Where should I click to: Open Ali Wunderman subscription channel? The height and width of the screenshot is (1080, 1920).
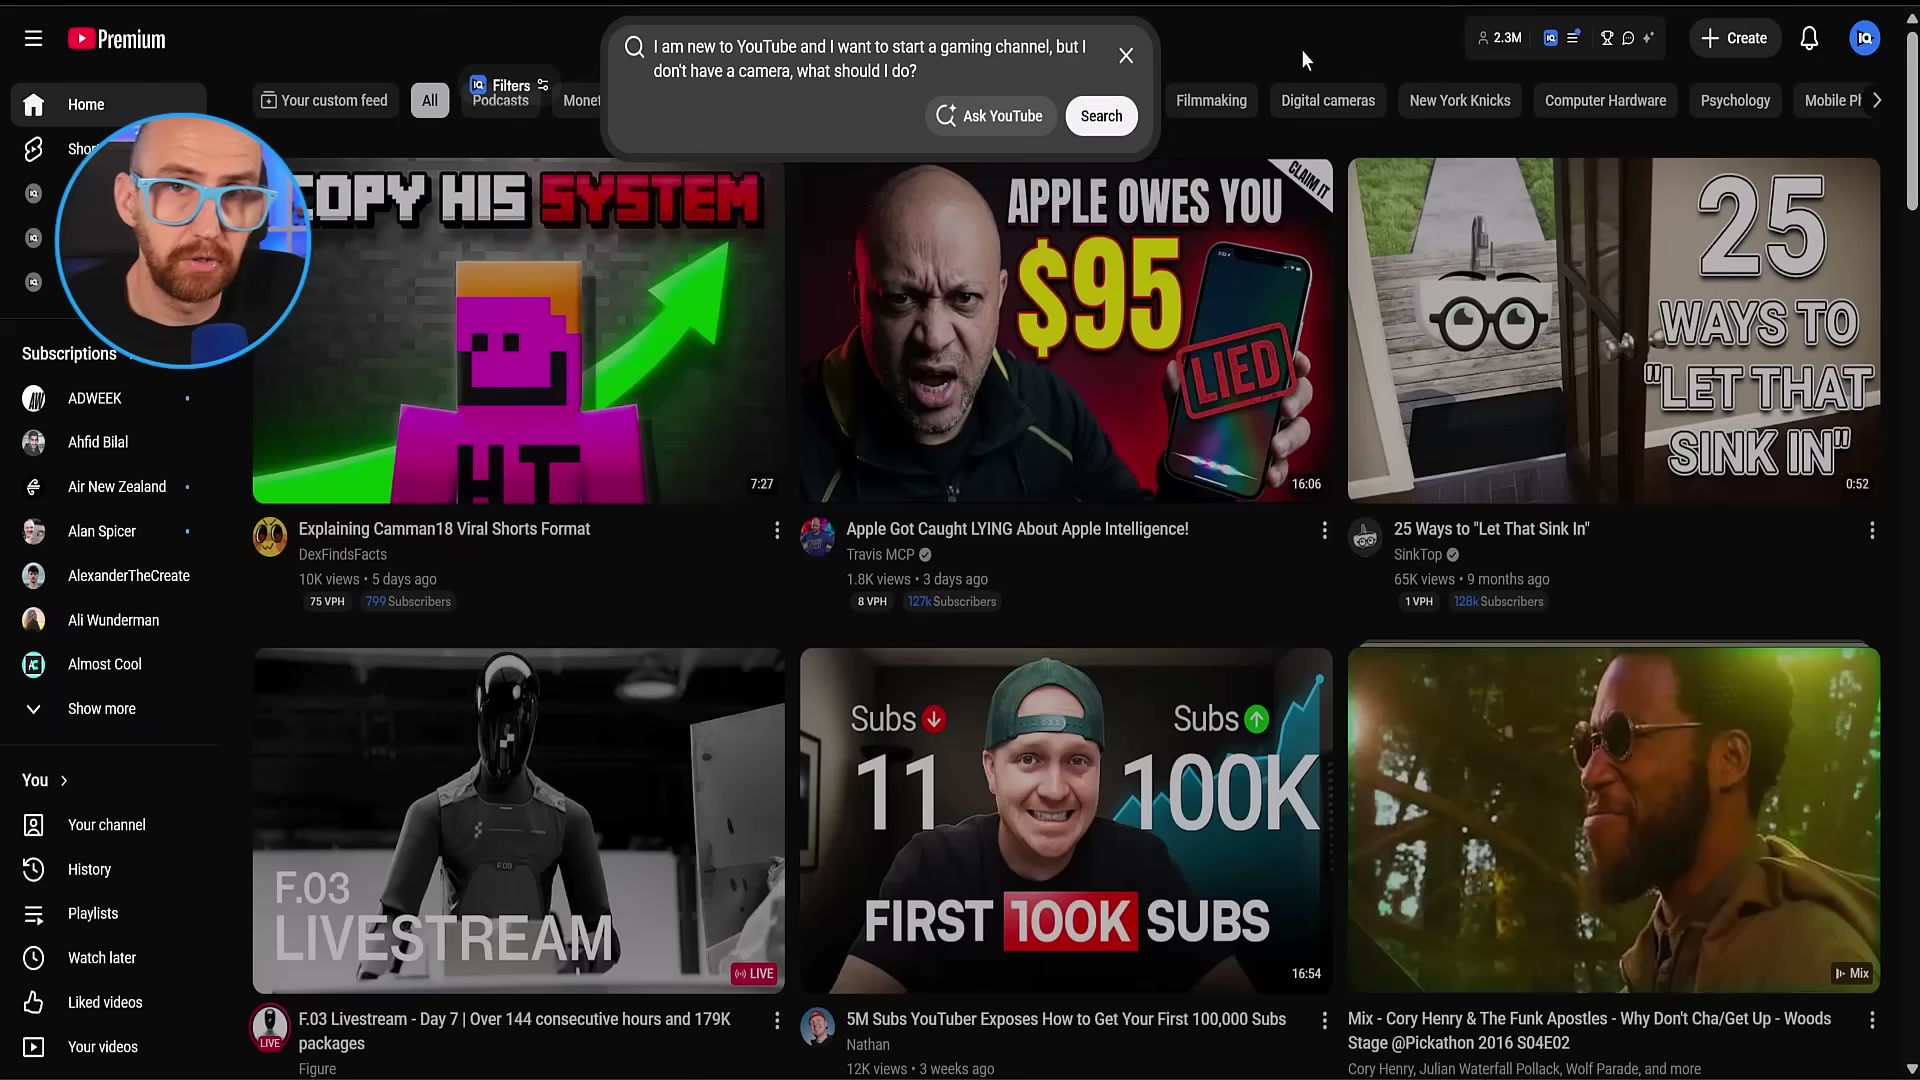click(x=109, y=620)
